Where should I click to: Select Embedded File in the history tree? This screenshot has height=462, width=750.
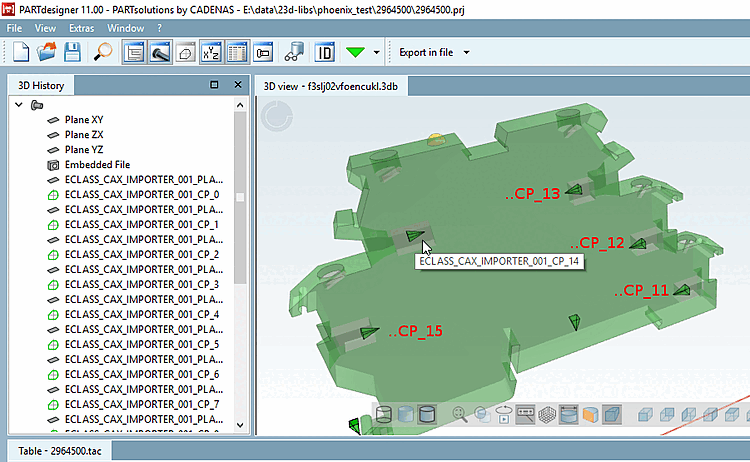[x=97, y=165]
